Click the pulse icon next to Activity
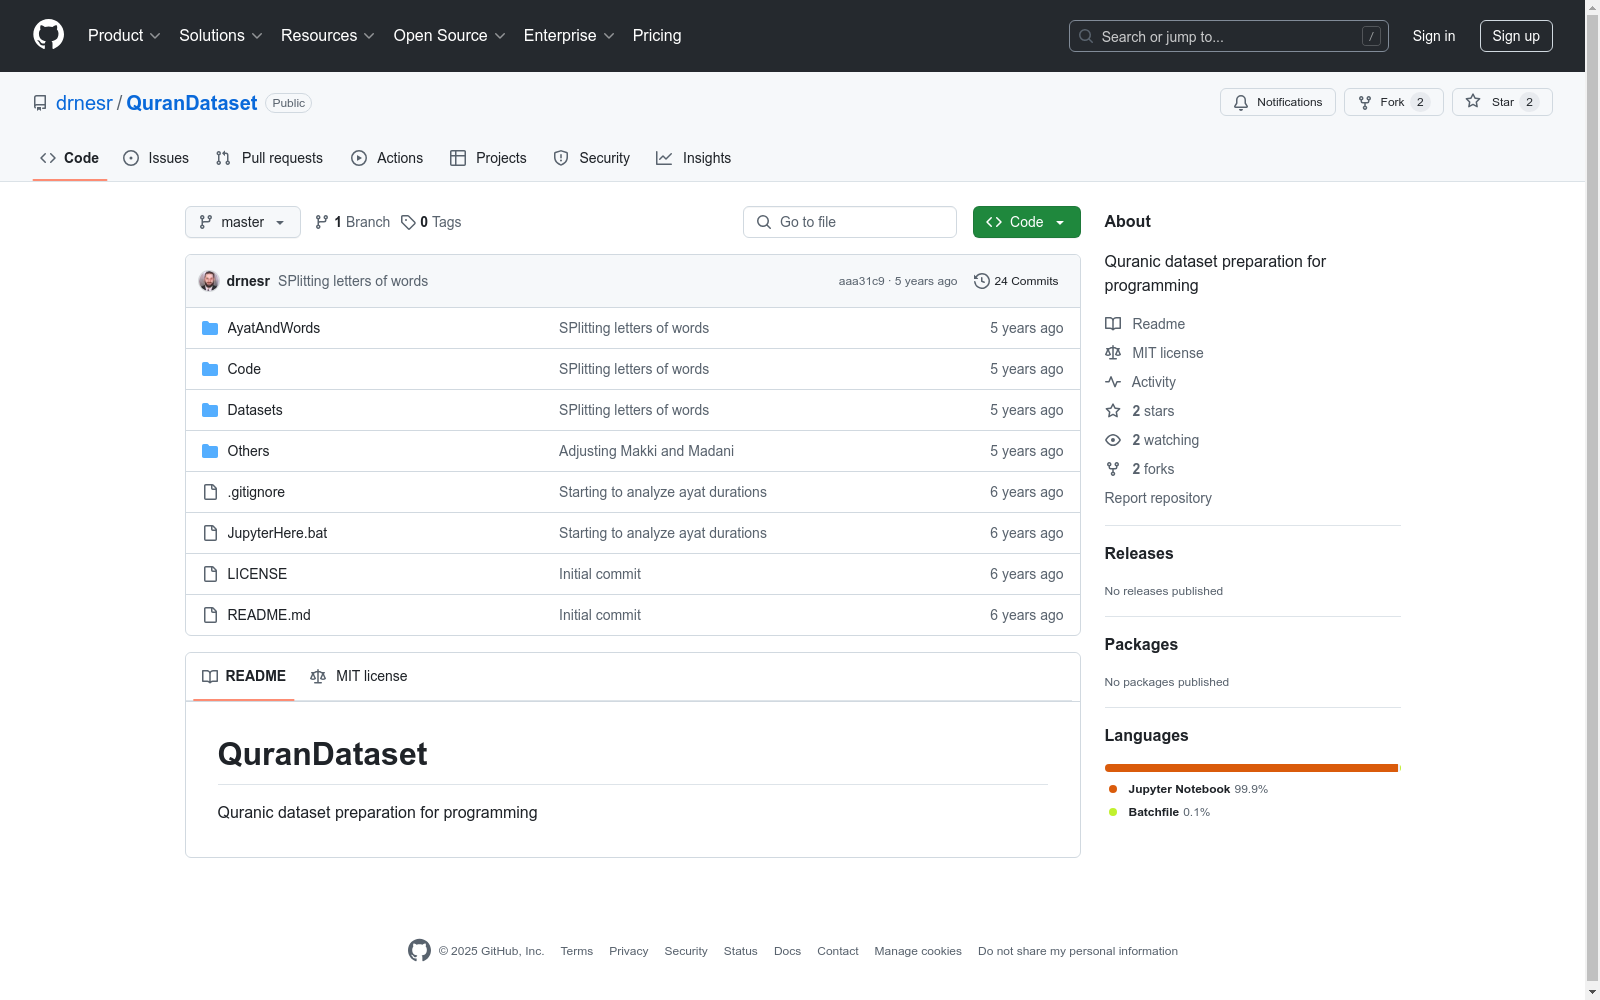This screenshot has width=1600, height=1000. [1113, 382]
